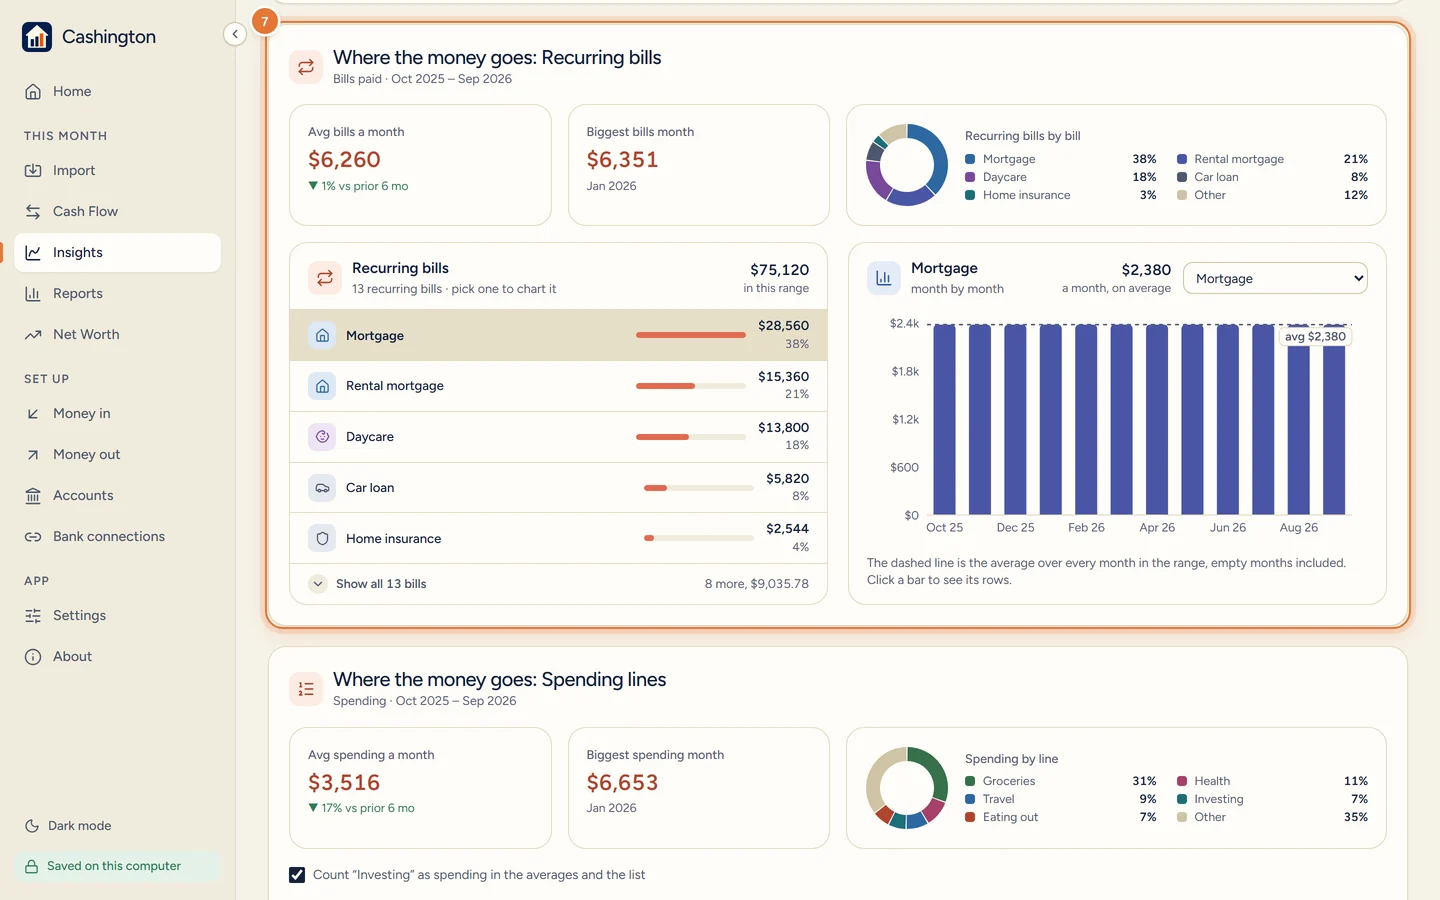
Task: Click the Reports bar chart icon
Action: [x=33, y=294]
